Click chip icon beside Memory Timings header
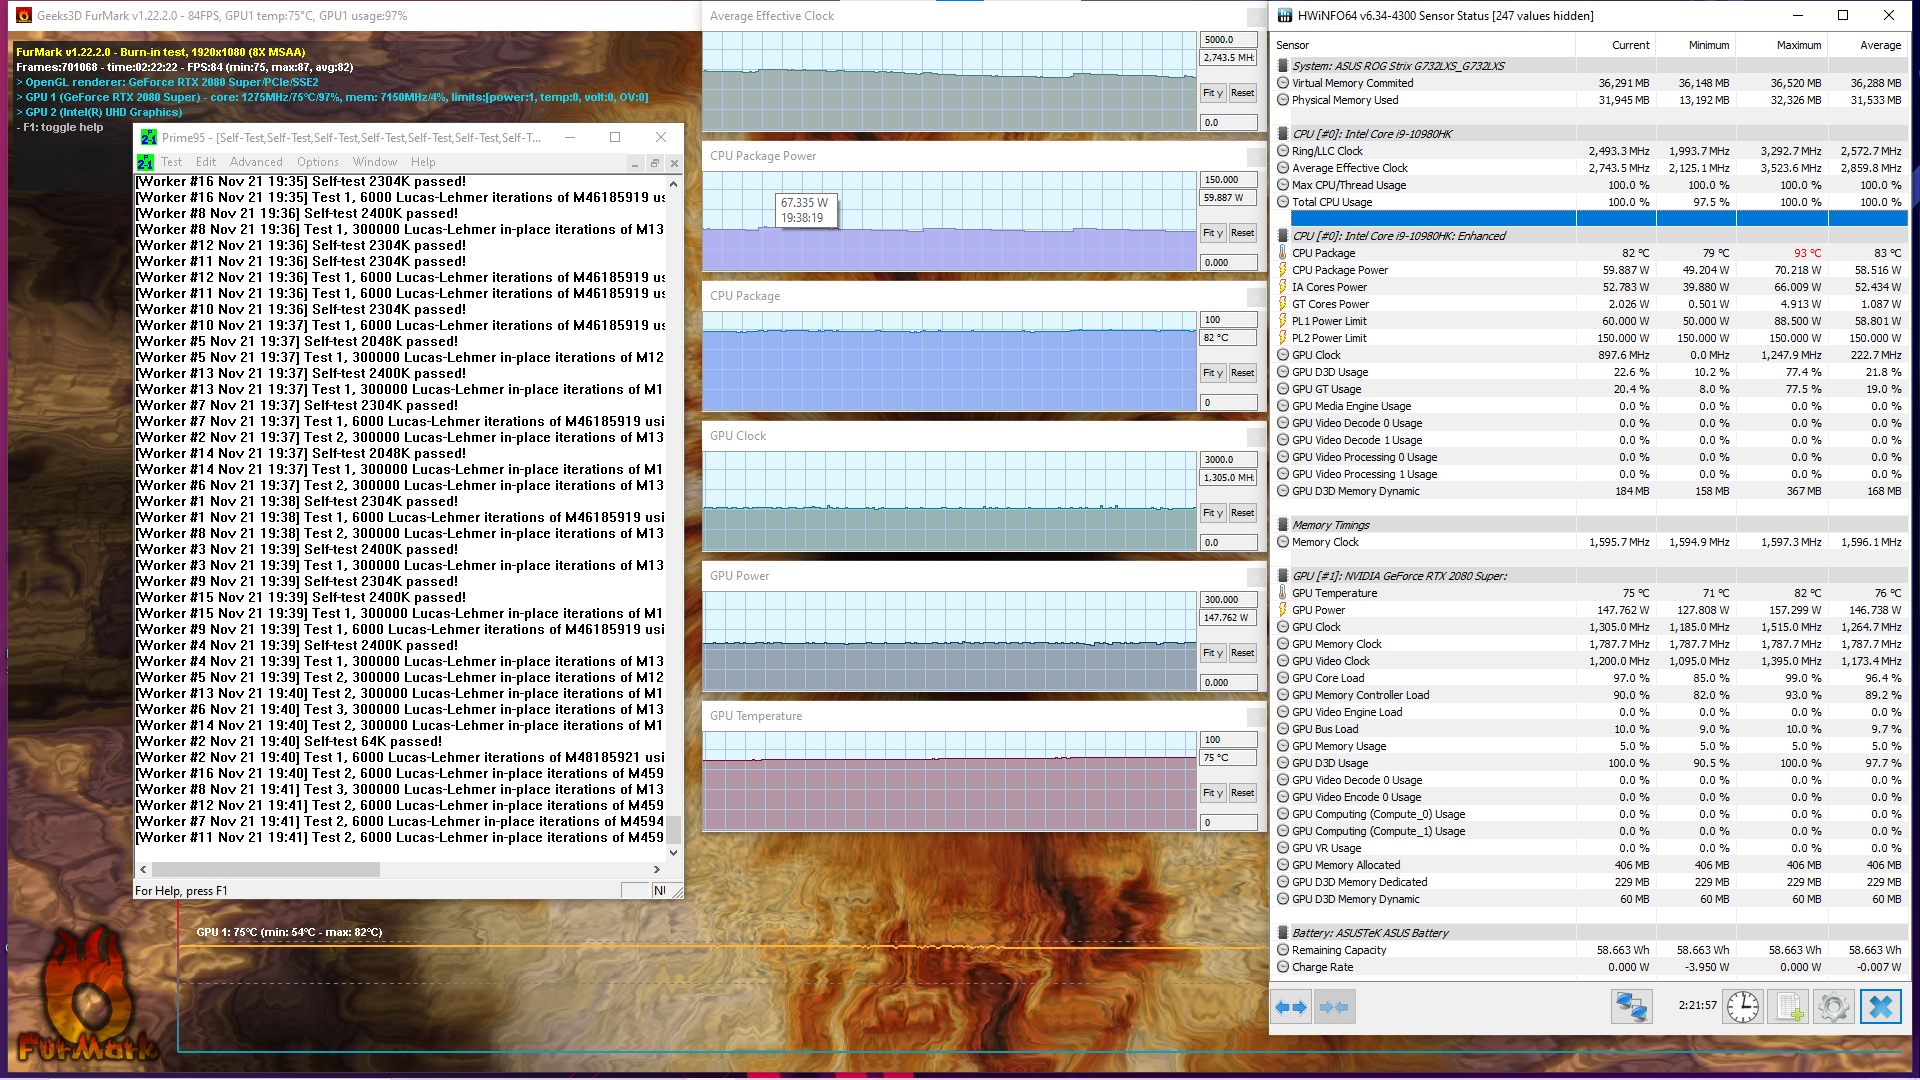Image resolution: width=1920 pixels, height=1080 pixels. [x=1283, y=525]
